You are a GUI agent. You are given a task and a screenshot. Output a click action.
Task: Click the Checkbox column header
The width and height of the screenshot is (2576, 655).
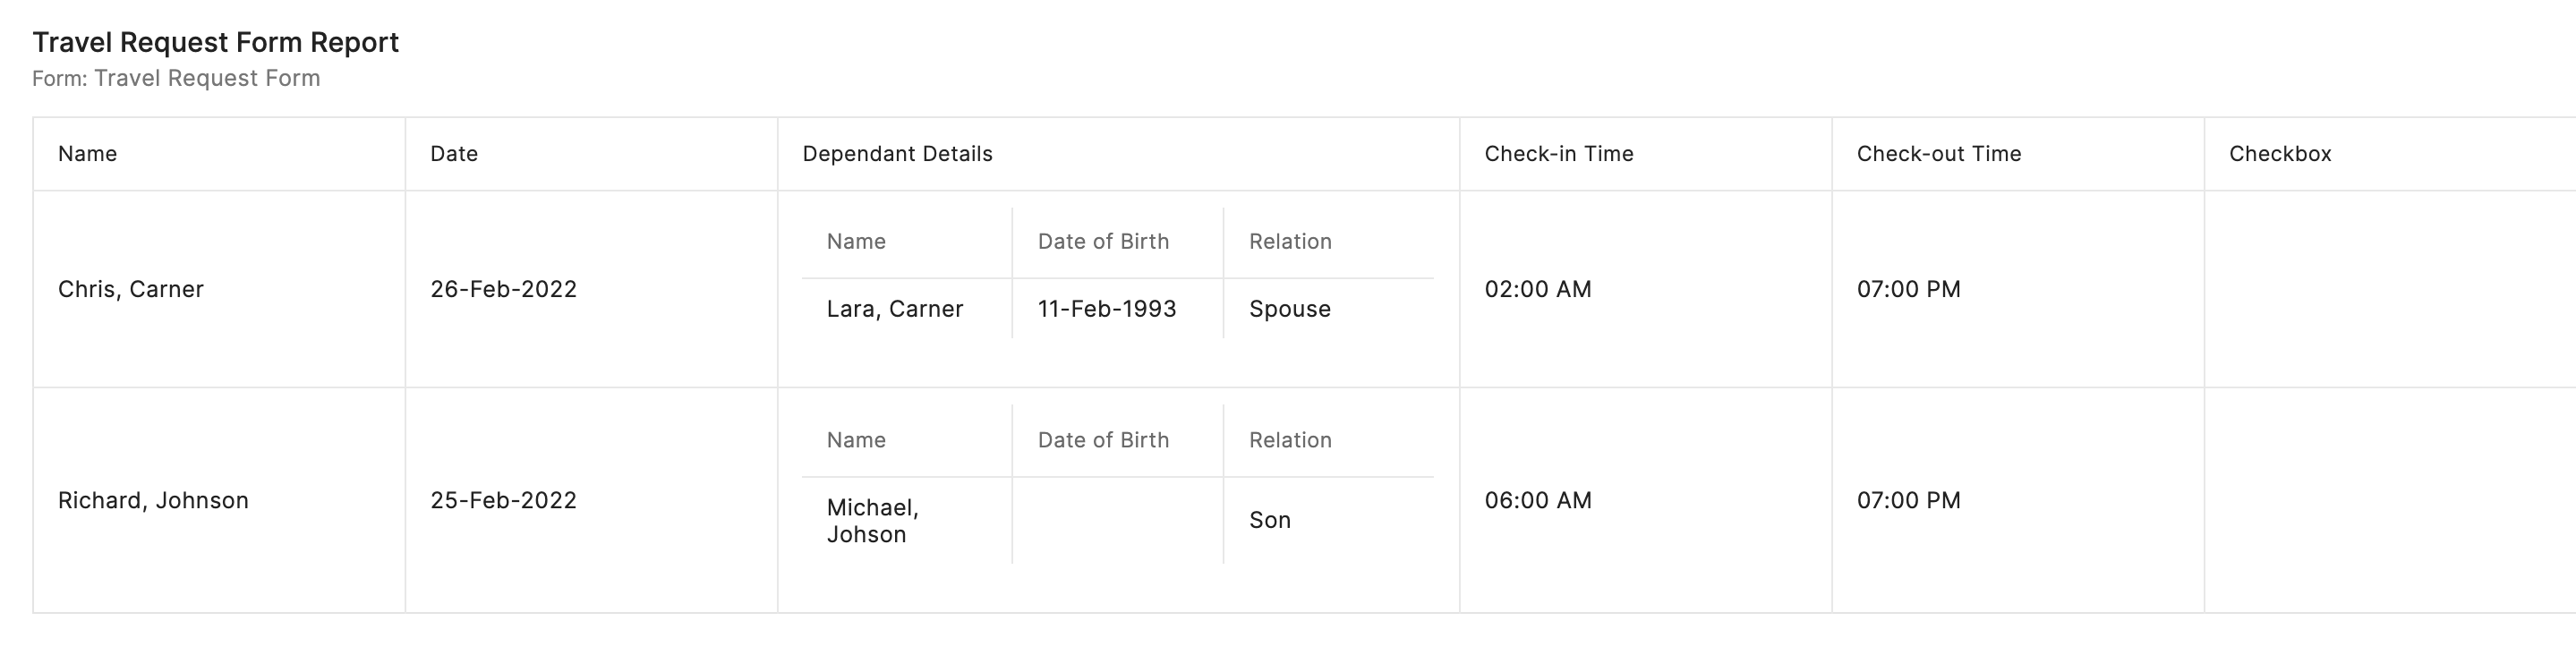[2279, 154]
